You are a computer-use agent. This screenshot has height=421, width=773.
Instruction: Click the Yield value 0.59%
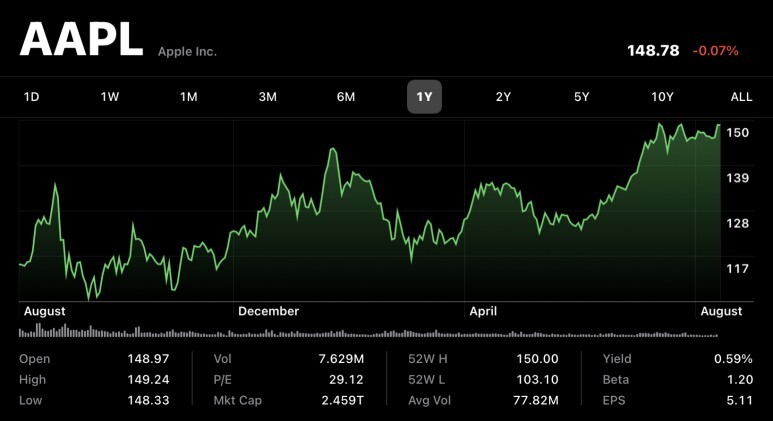click(733, 358)
